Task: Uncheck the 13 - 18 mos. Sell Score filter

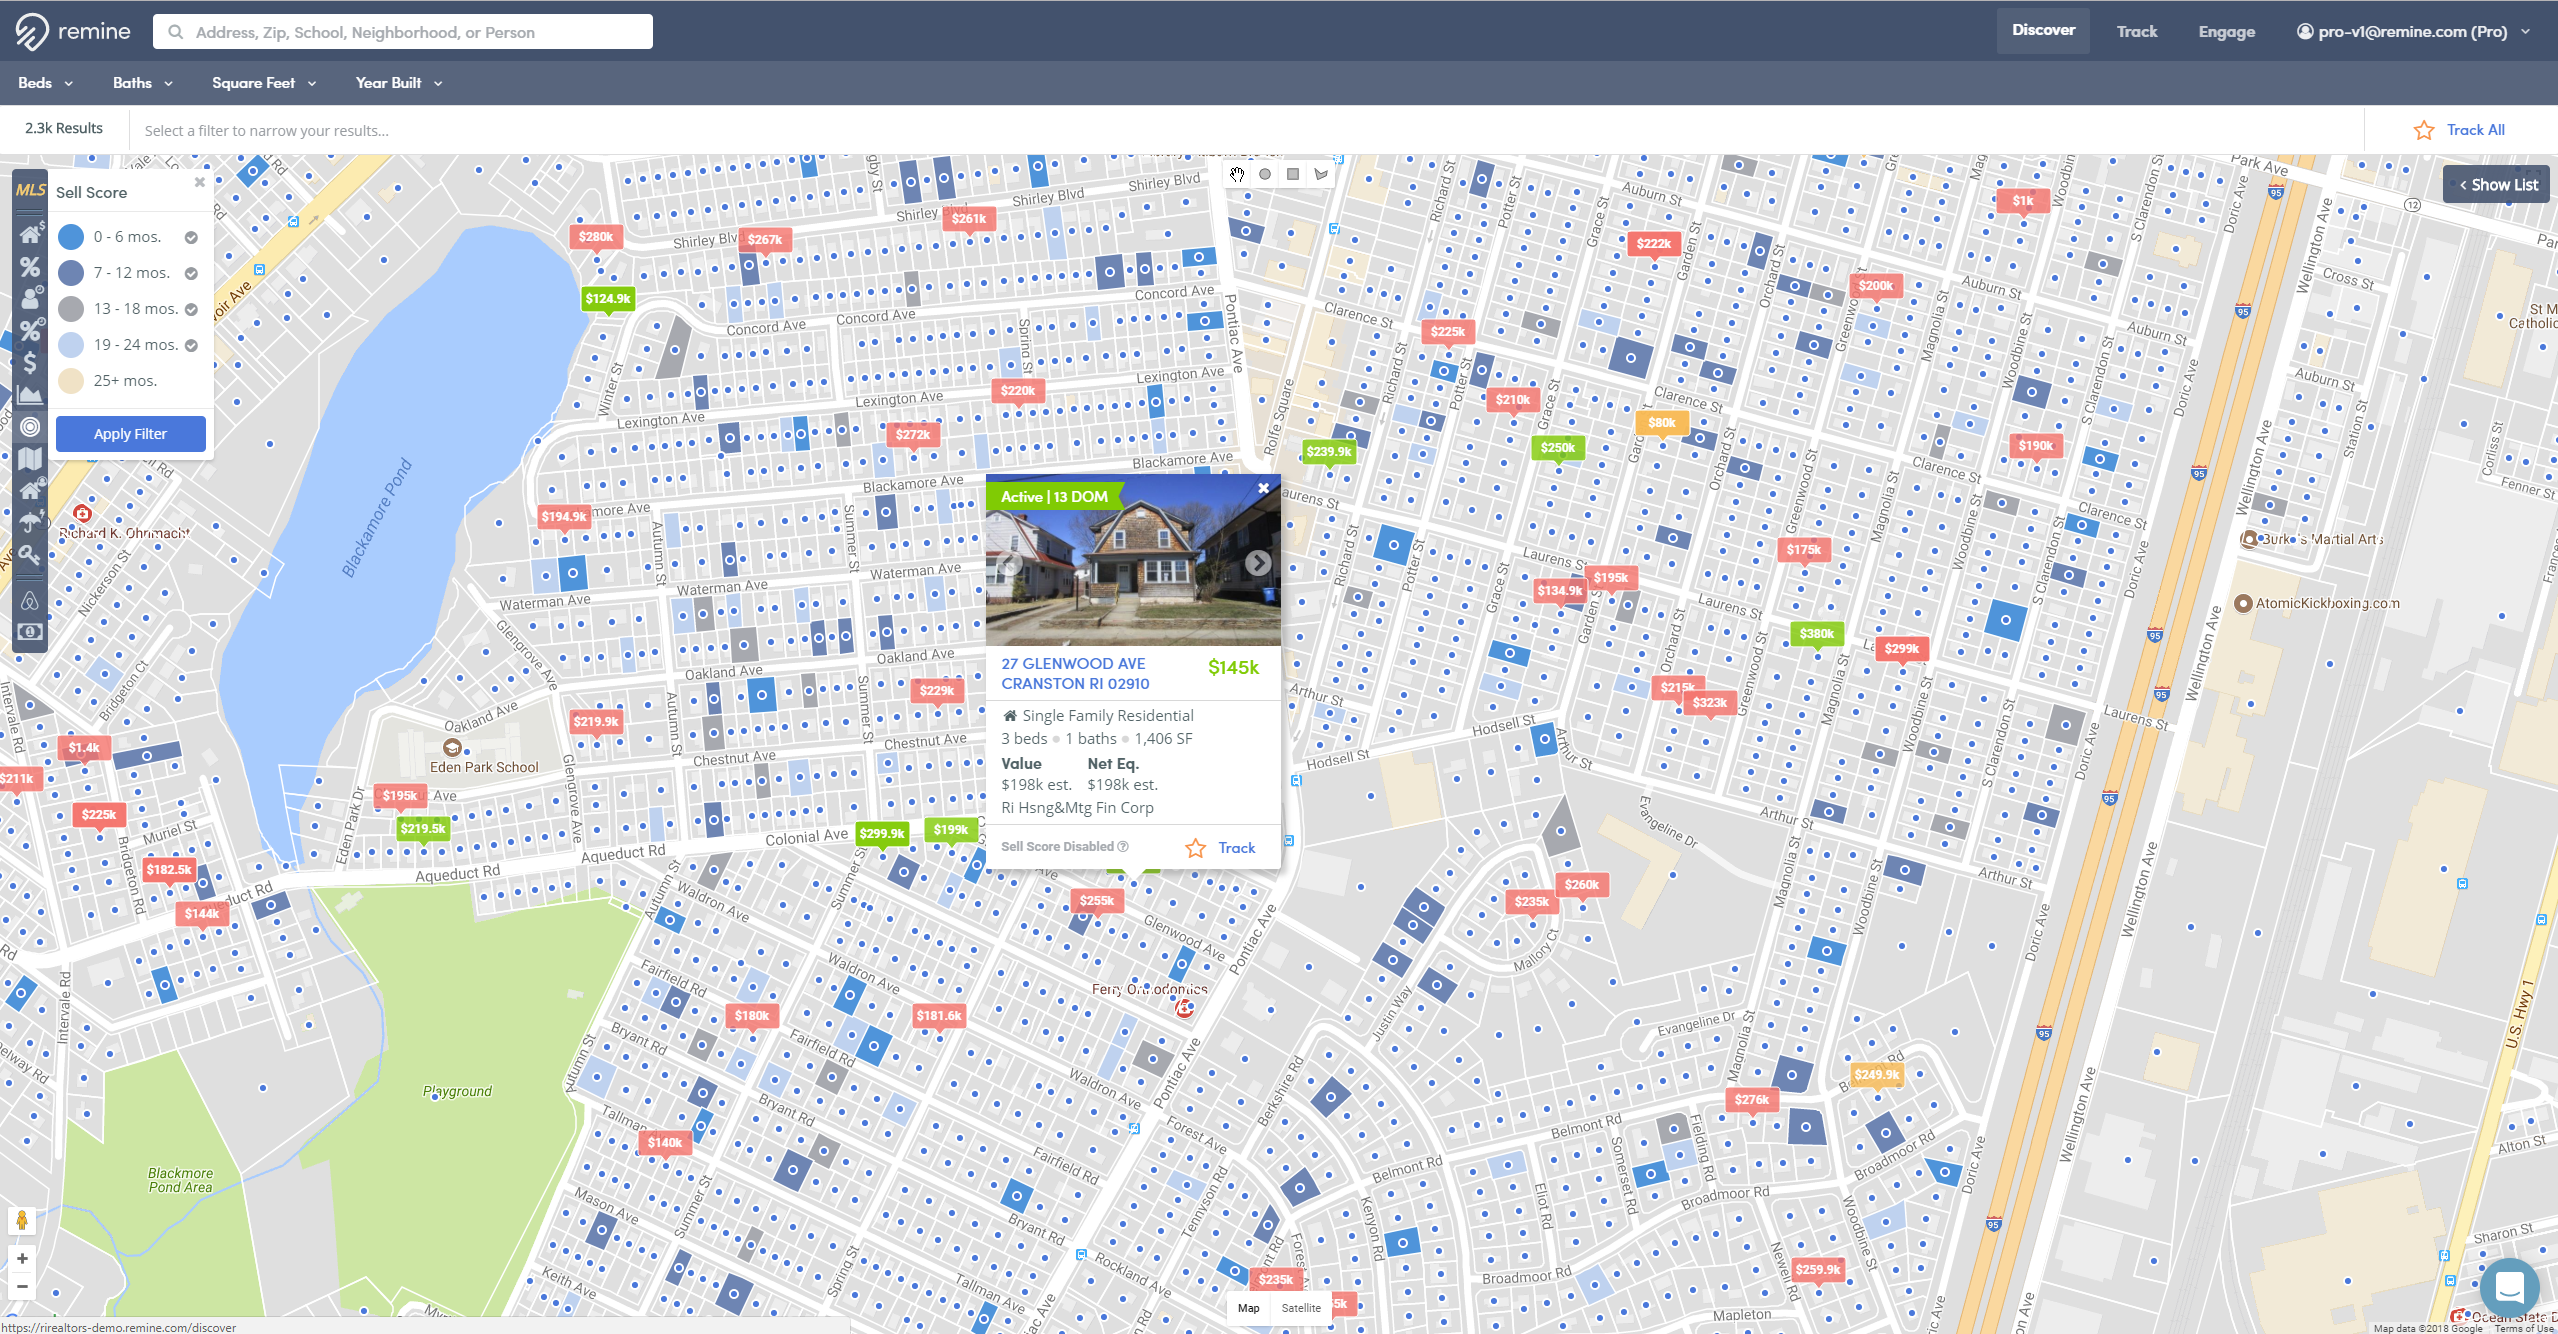Action: [191, 308]
